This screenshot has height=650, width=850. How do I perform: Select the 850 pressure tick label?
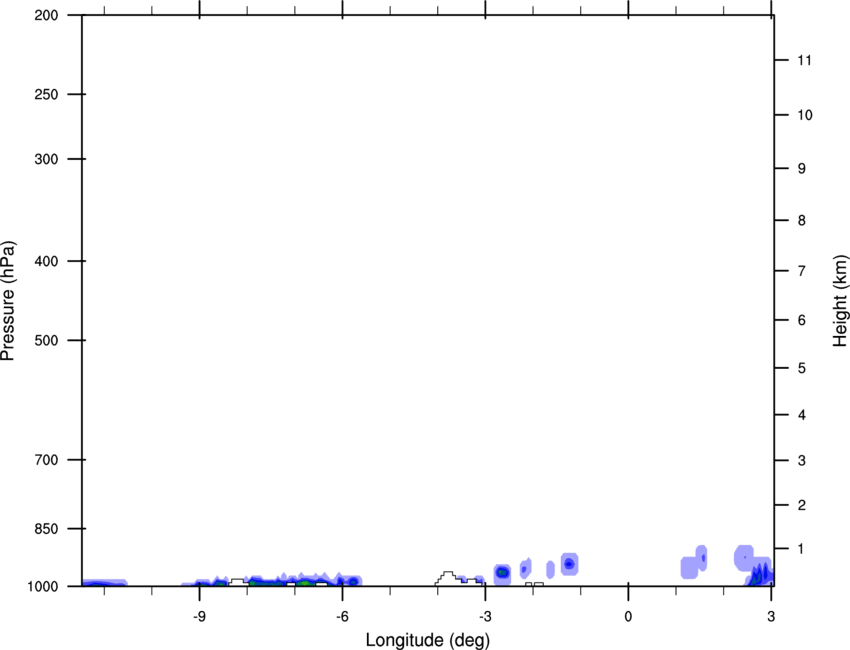[x=46, y=529]
